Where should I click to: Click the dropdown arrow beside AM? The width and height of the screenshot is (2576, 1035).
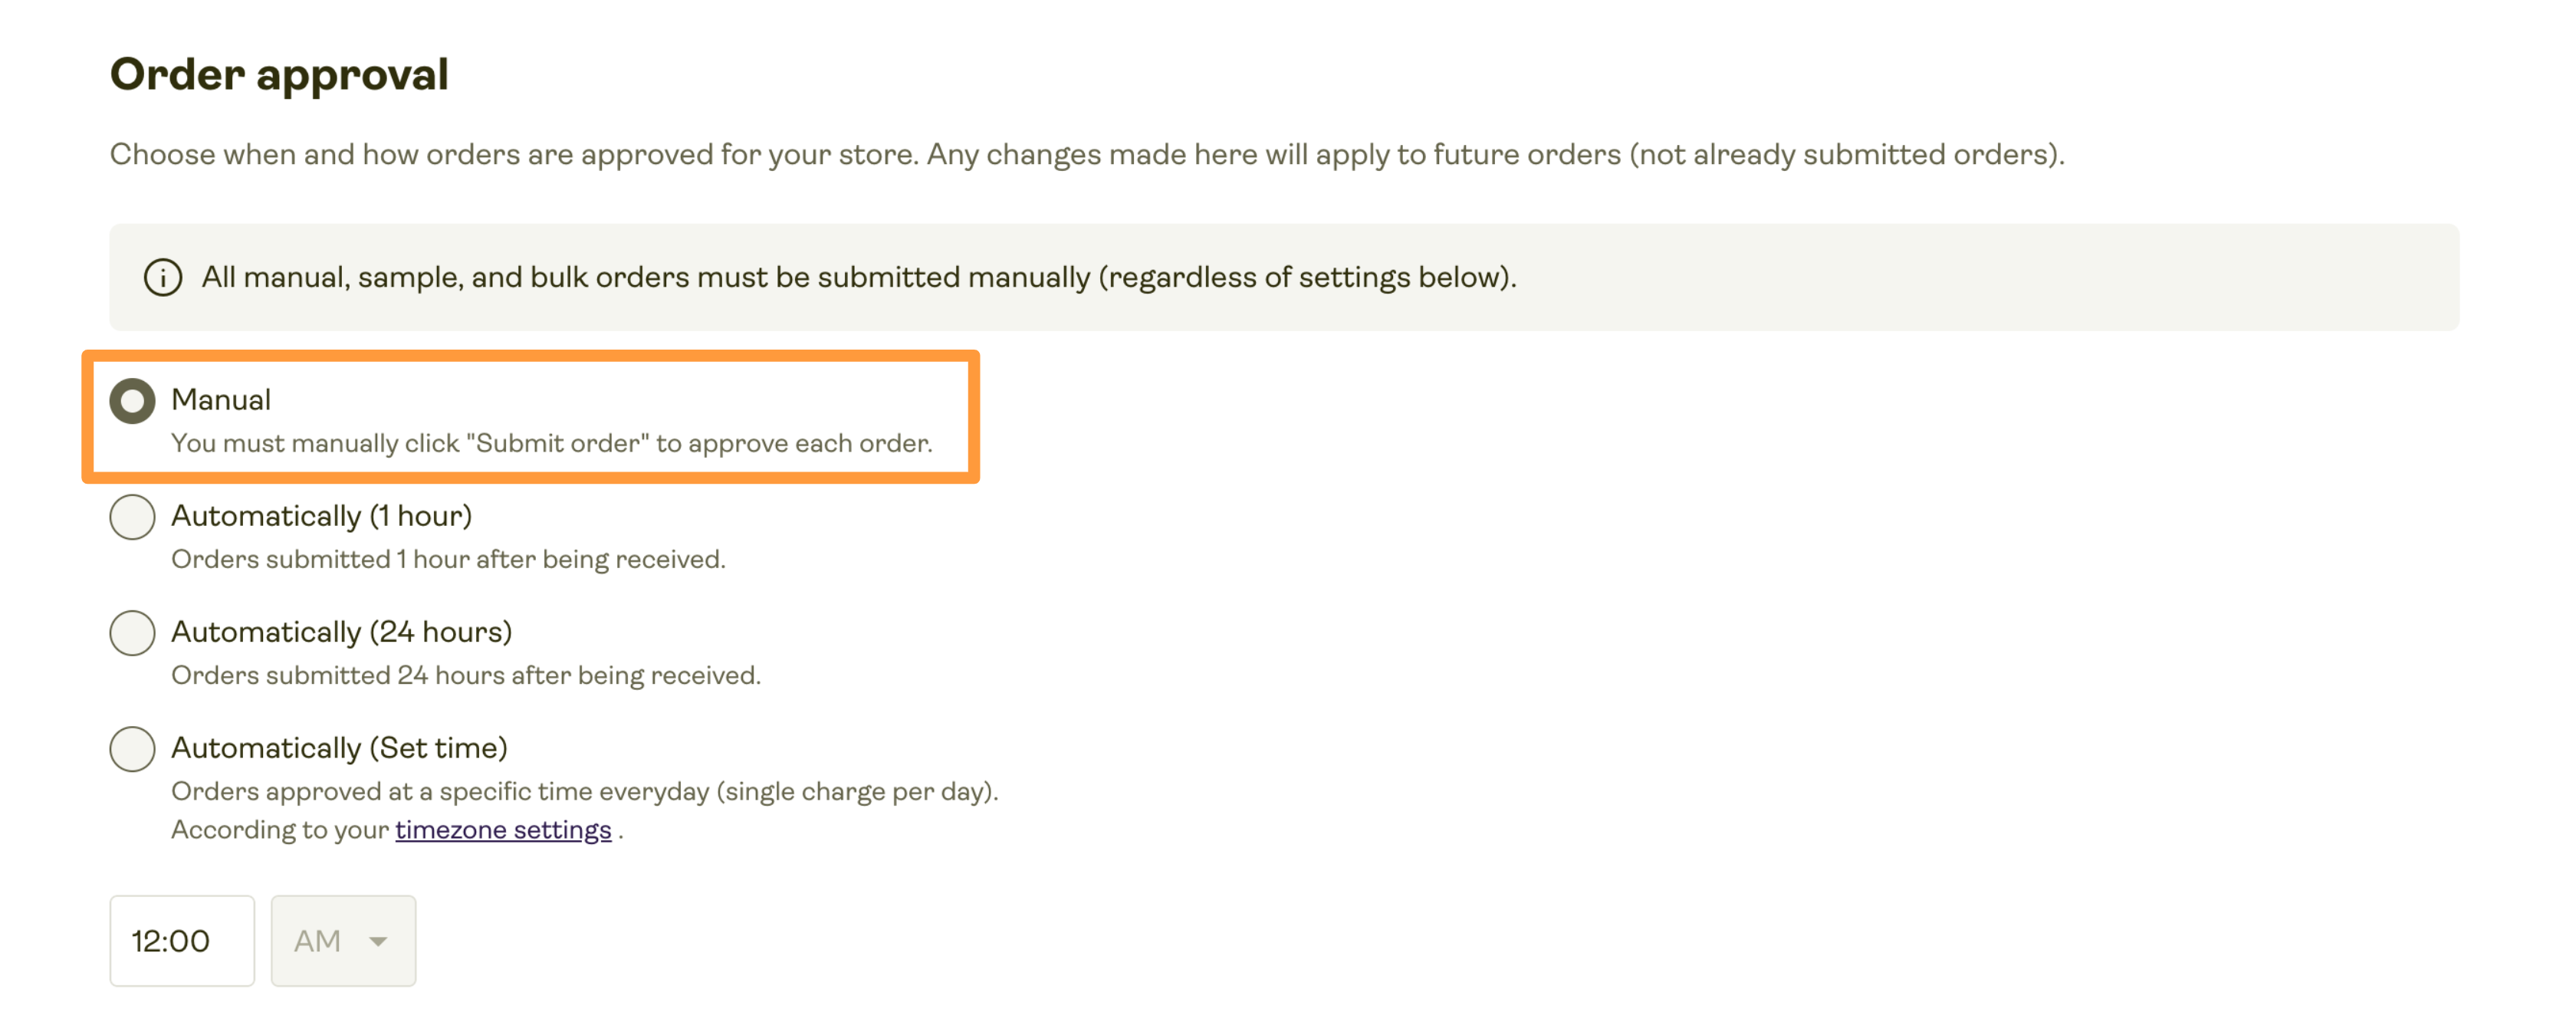click(x=378, y=941)
